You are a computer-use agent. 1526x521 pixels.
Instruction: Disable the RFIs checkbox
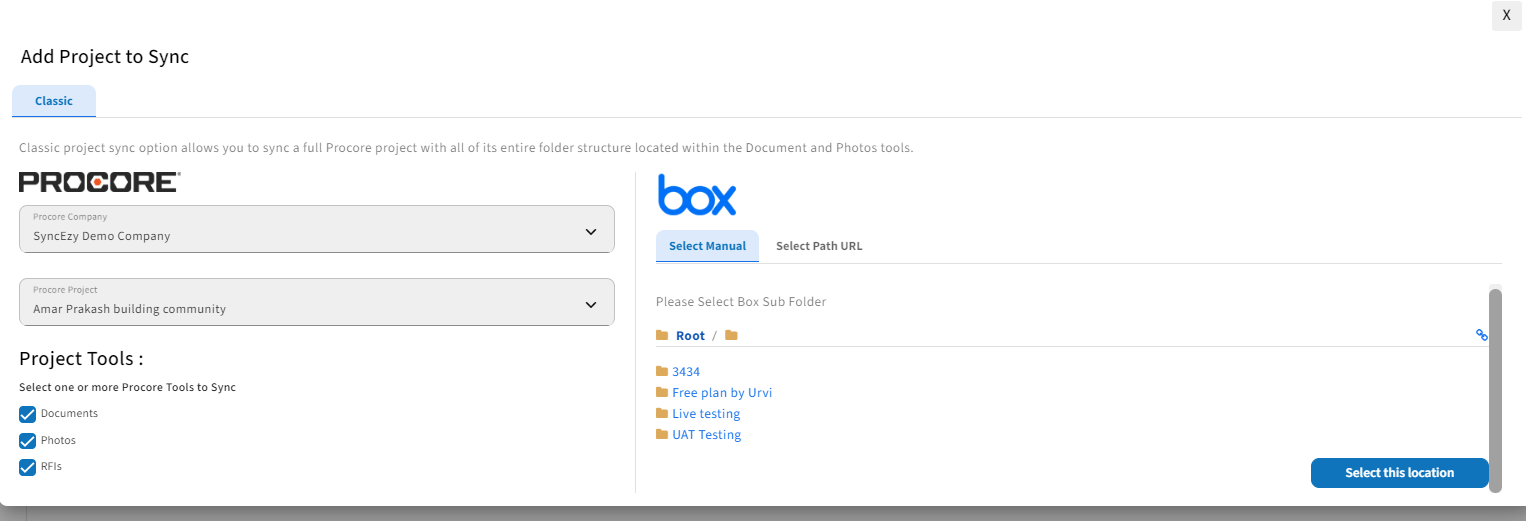click(28, 467)
